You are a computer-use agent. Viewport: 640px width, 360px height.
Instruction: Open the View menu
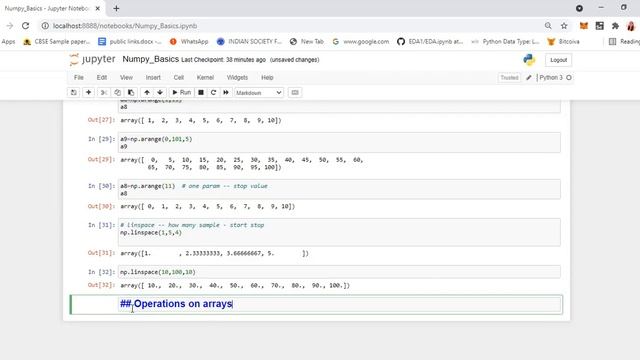(126, 78)
